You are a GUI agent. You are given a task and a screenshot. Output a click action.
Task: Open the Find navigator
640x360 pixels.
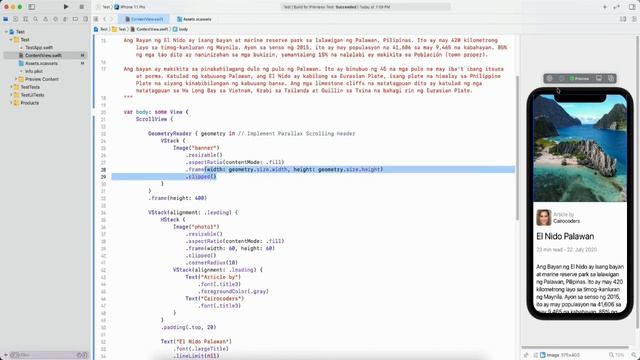[x=36, y=19]
